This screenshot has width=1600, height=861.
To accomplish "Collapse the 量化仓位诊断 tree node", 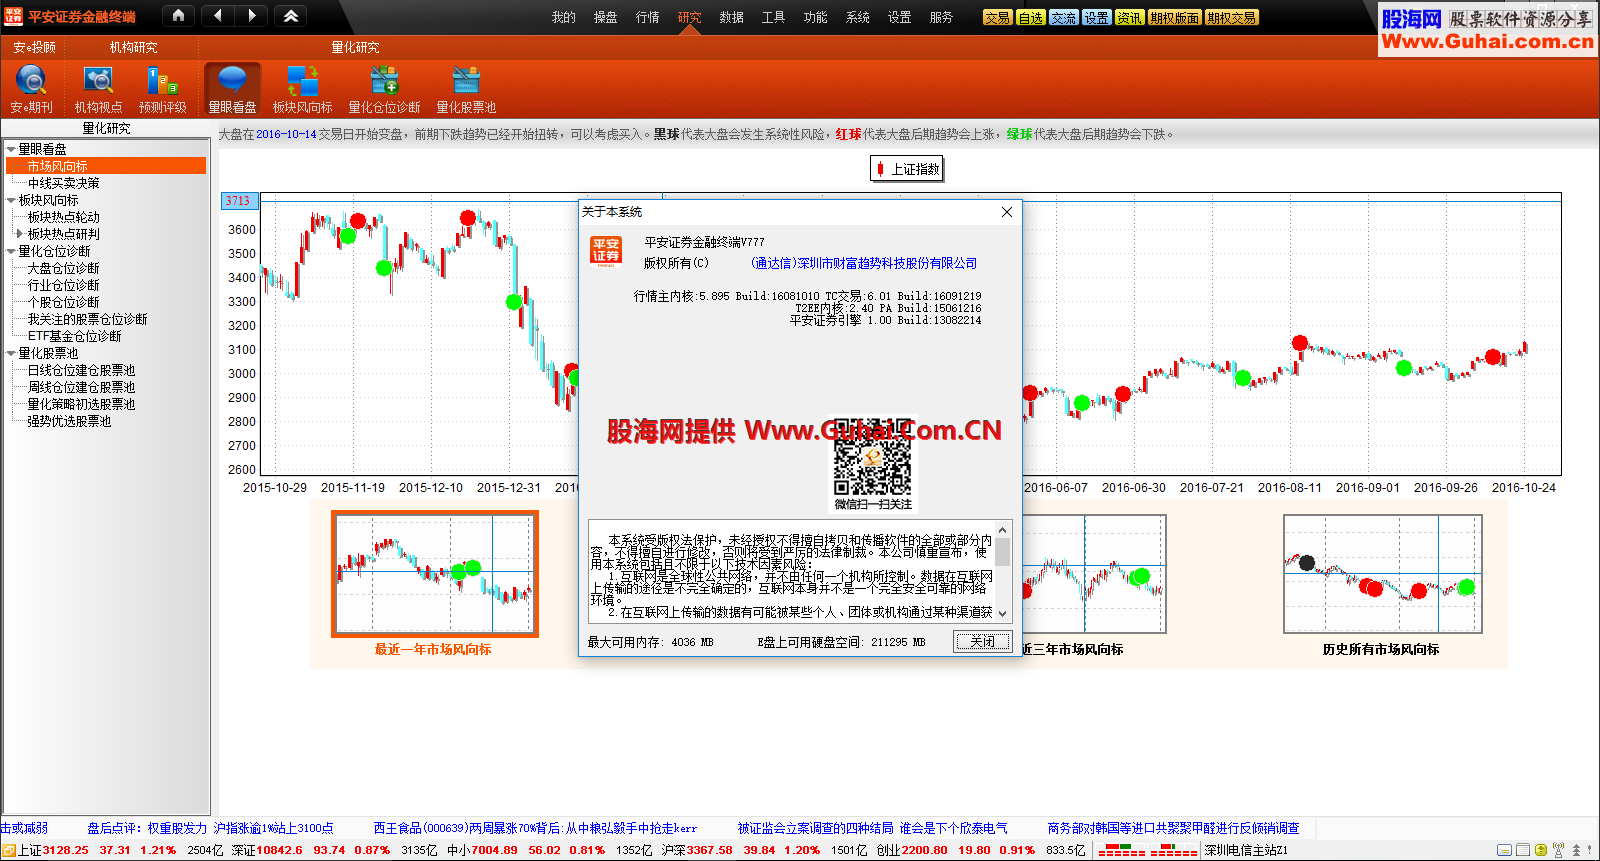I will coord(11,251).
